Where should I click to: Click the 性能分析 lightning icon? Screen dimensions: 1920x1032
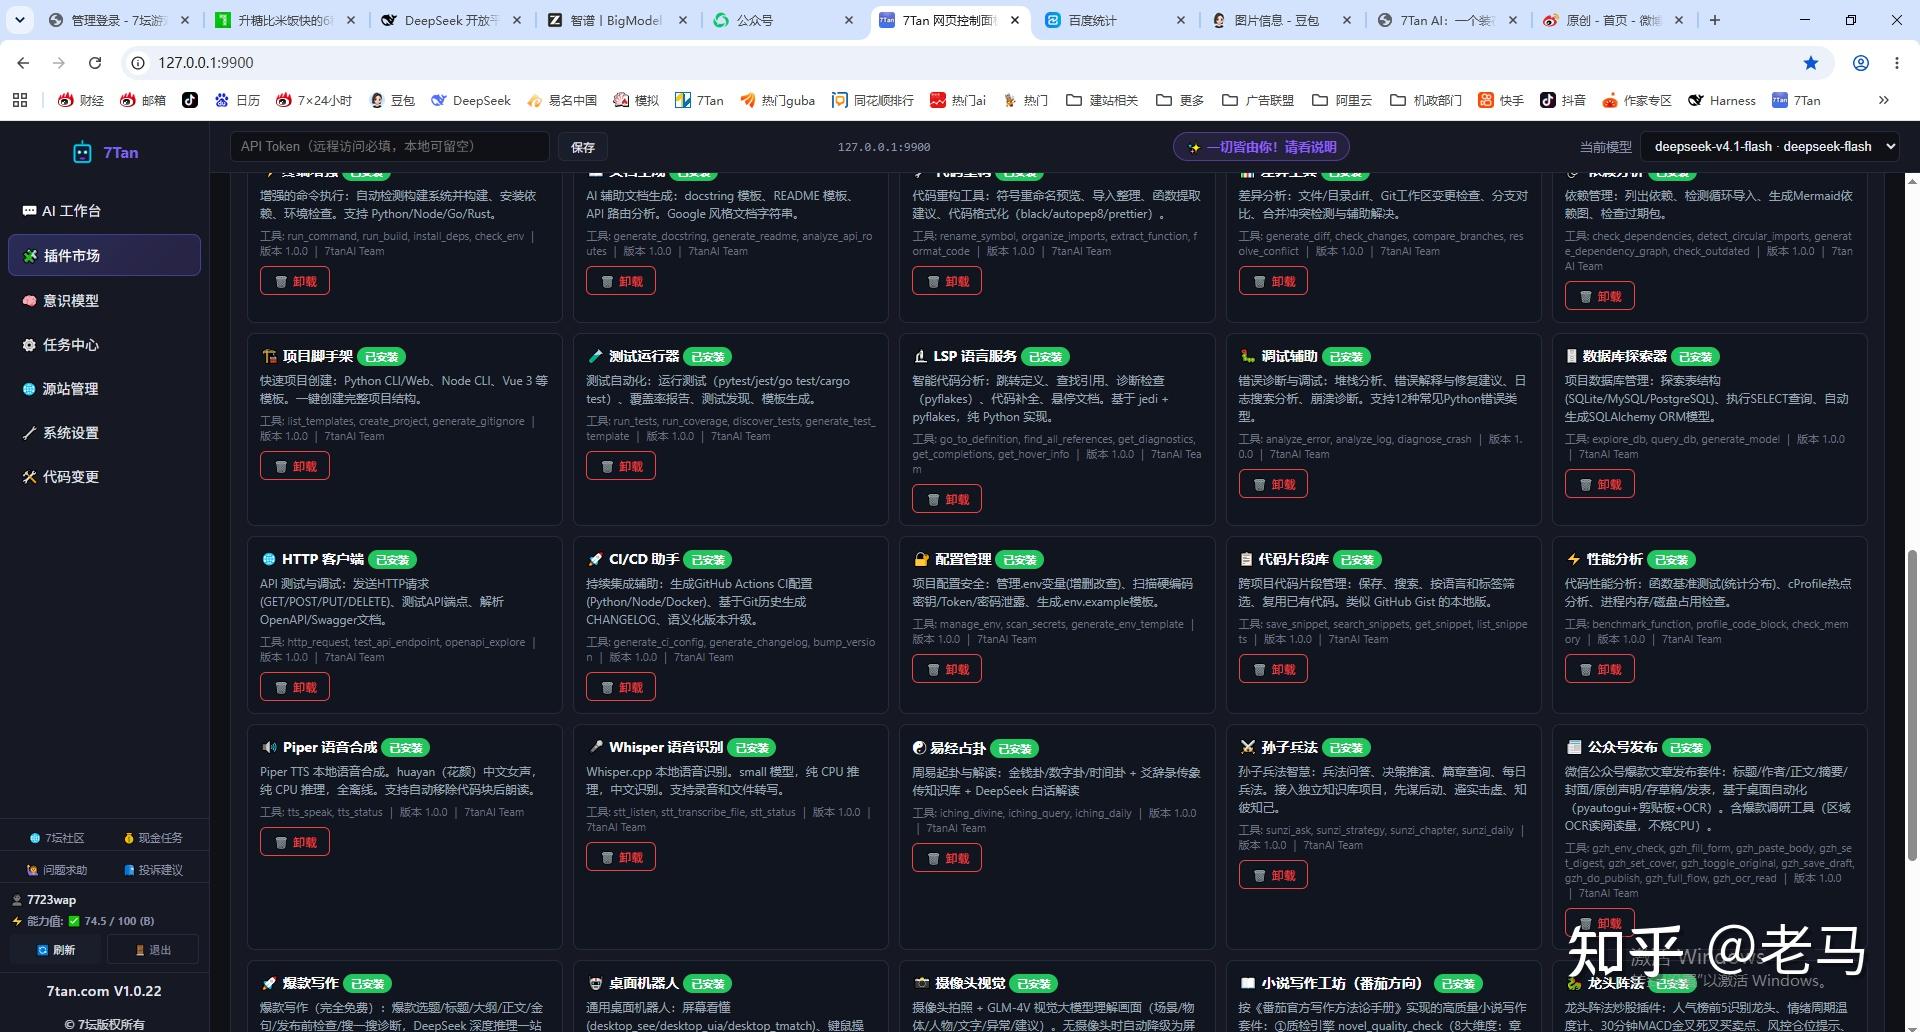pyautogui.click(x=1573, y=559)
